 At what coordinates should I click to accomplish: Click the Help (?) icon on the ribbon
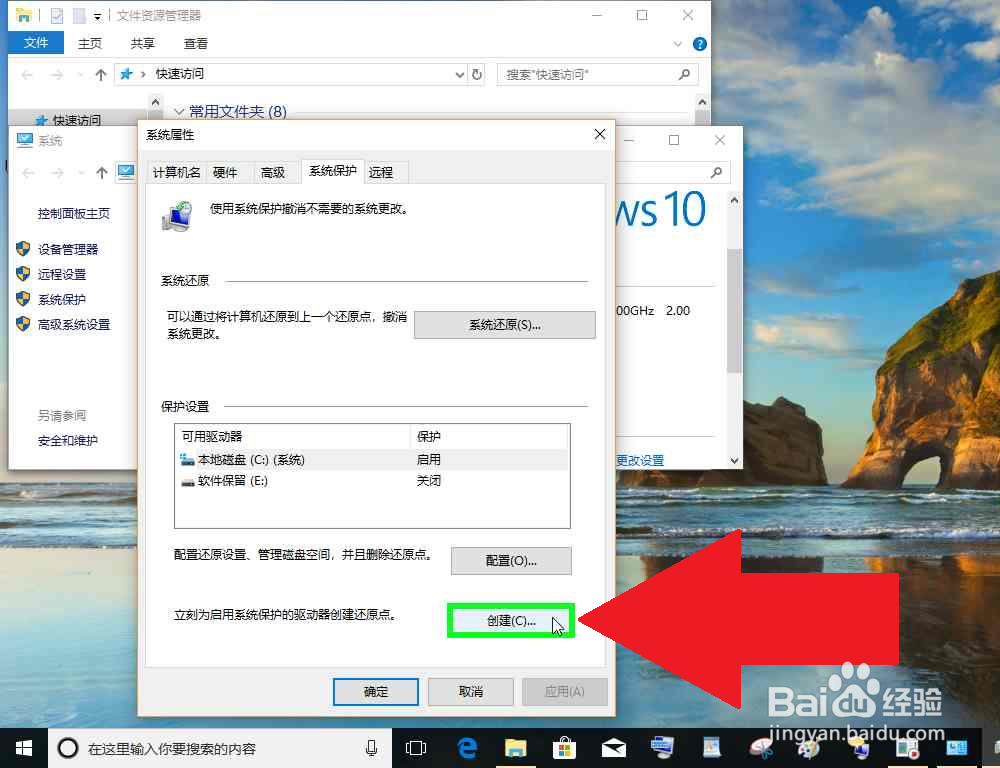click(699, 44)
